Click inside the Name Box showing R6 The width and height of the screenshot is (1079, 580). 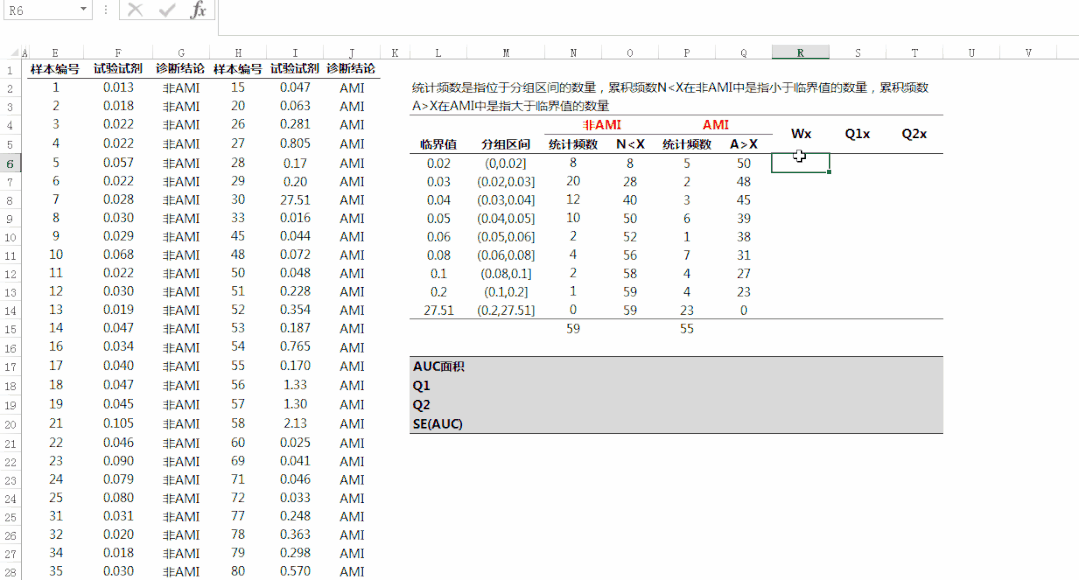(38, 10)
